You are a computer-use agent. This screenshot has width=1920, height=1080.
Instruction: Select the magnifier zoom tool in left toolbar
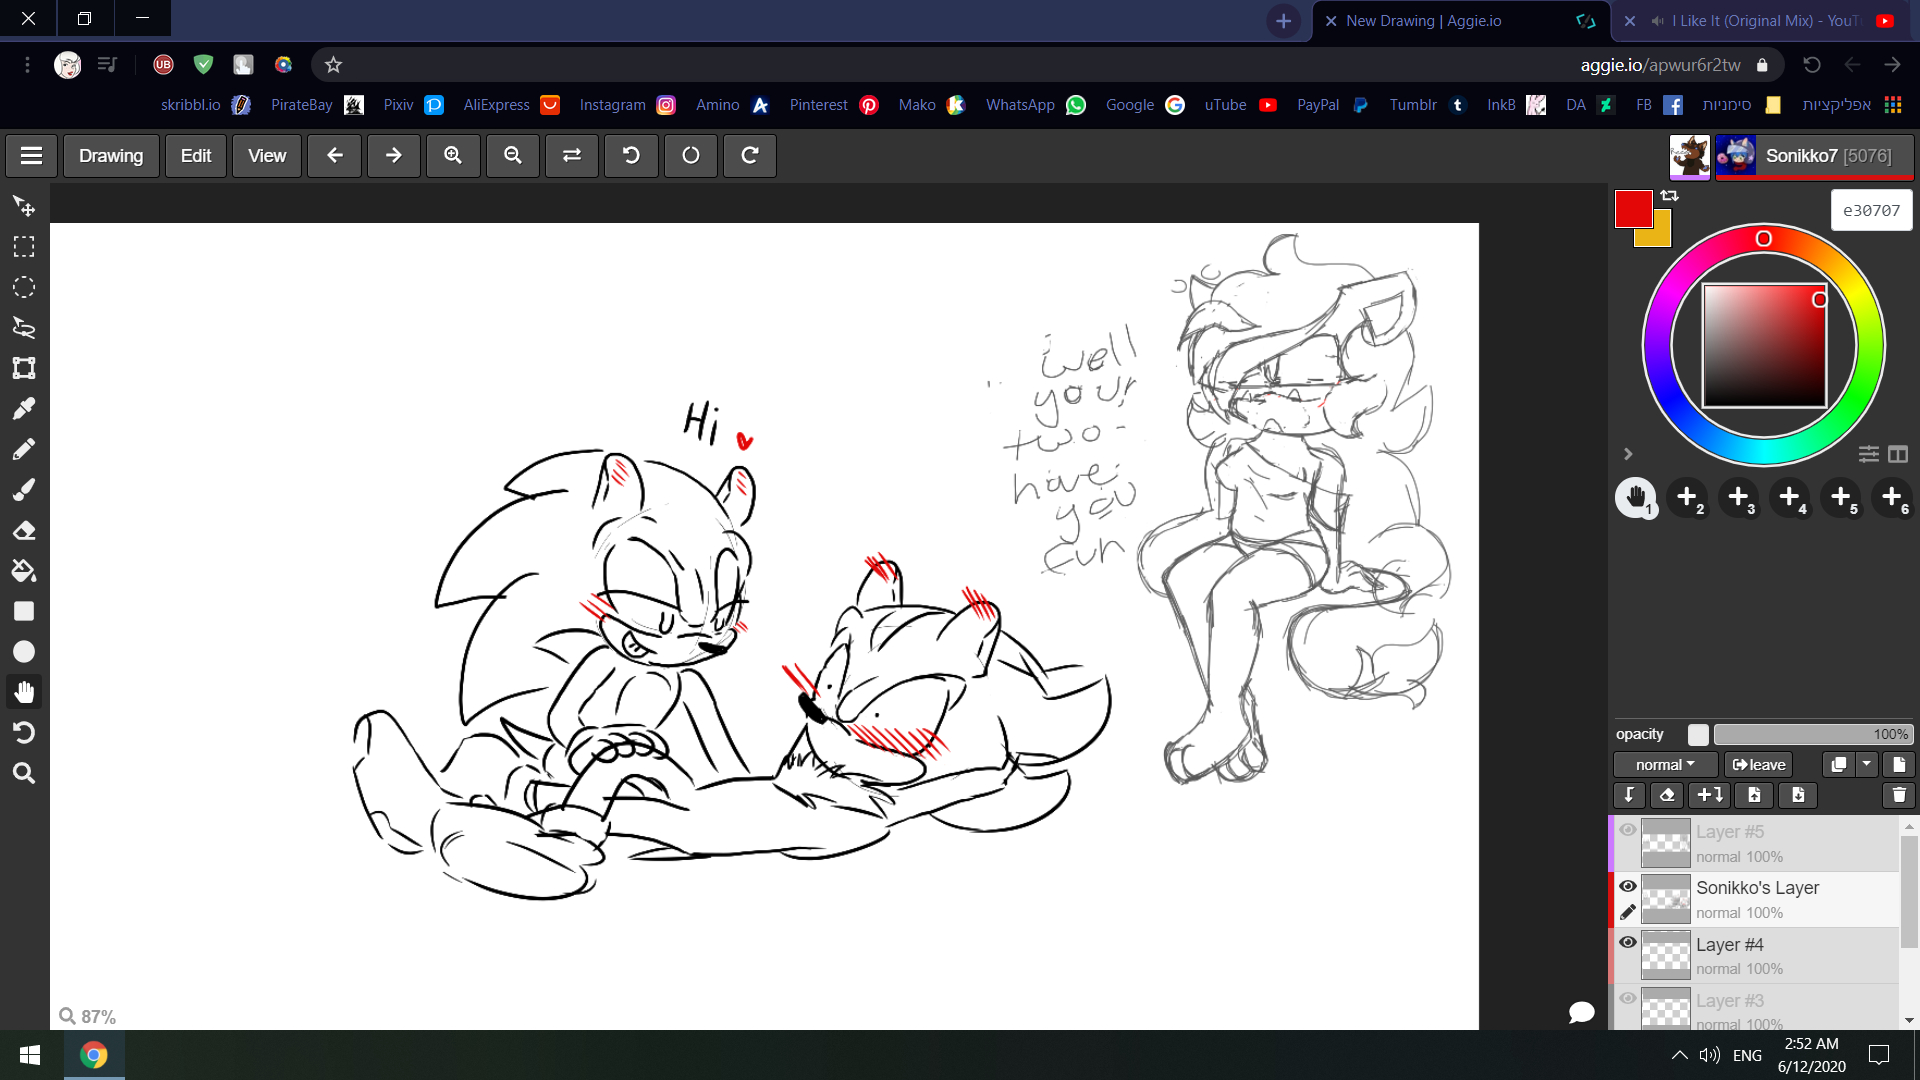pyautogui.click(x=24, y=773)
